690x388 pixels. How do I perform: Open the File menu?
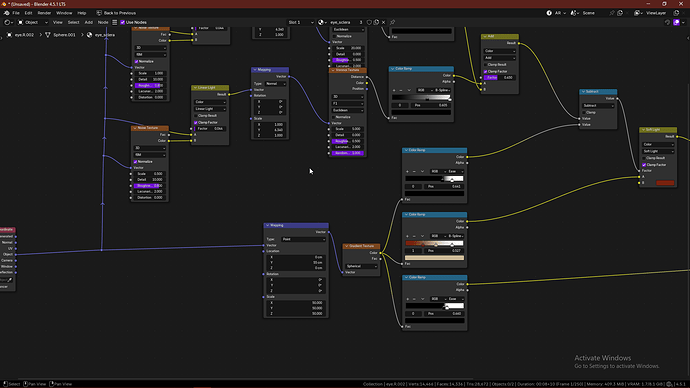16,13
